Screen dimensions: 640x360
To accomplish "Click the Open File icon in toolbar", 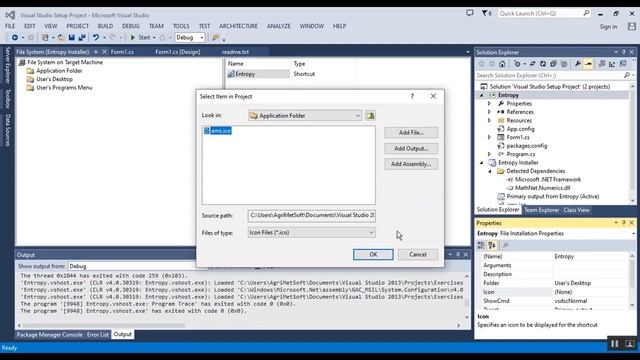I will pyautogui.click(x=61, y=38).
